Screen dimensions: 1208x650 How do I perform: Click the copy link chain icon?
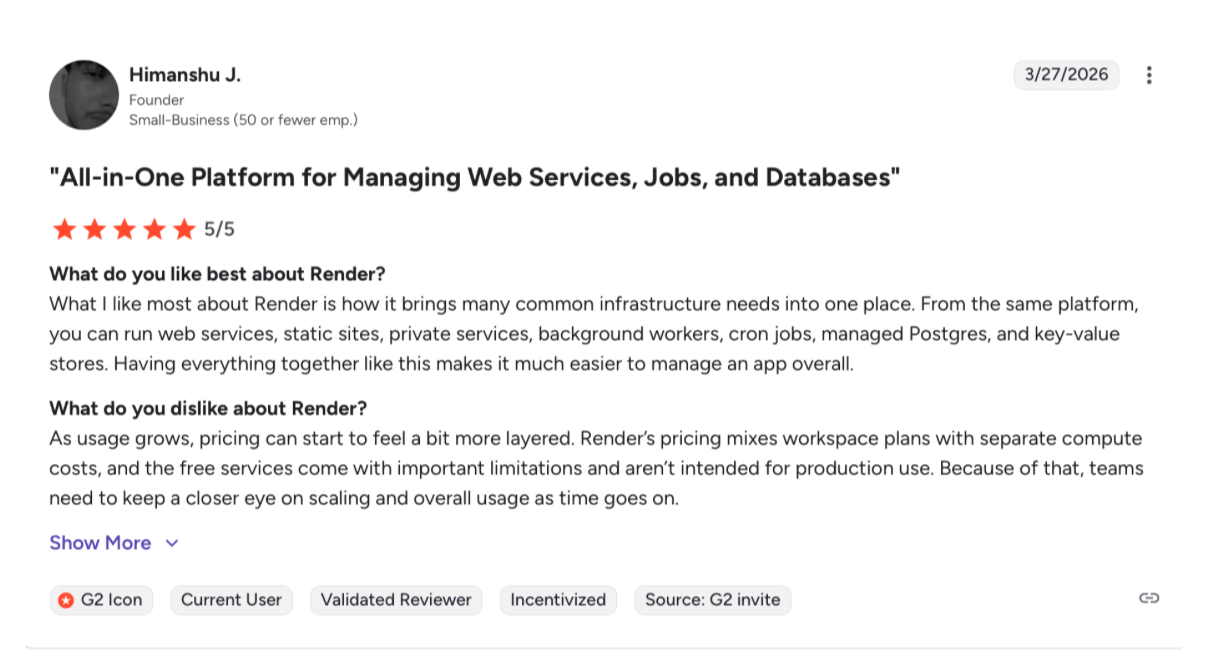tap(1149, 598)
